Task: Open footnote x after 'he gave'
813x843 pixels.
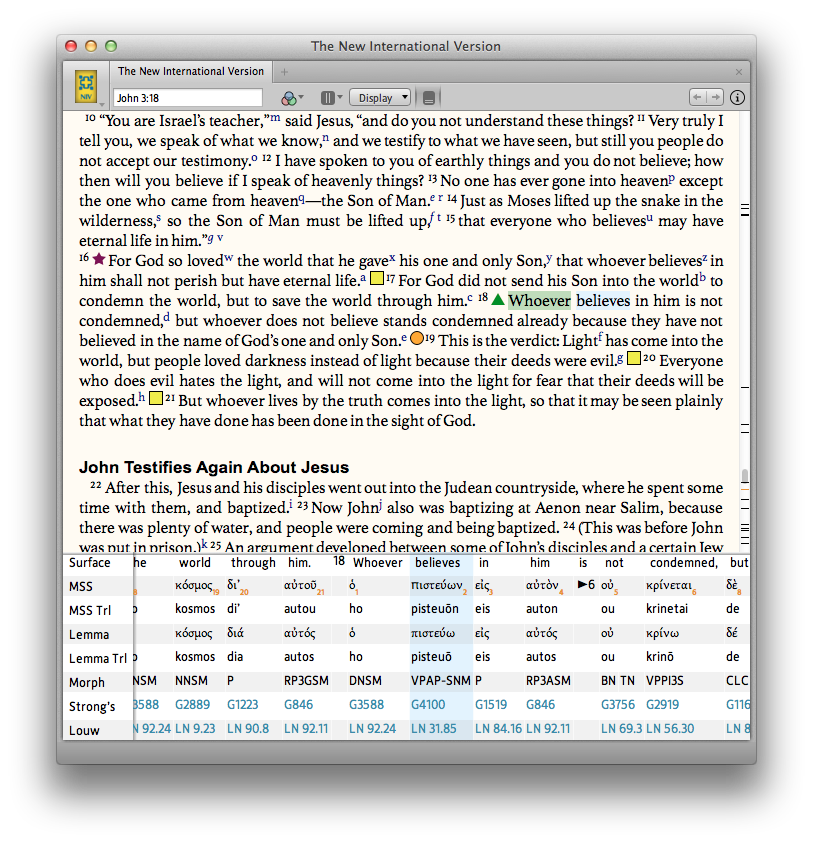Action: (x=392, y=258)
